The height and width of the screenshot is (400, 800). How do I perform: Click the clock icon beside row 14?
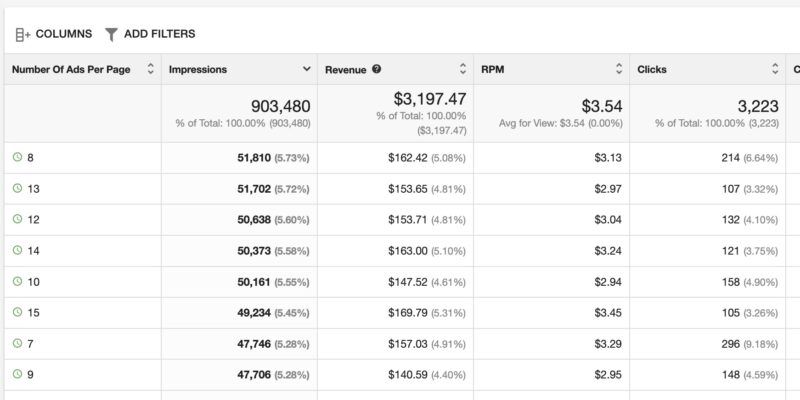pyautogui.click(x=17, y=250)
